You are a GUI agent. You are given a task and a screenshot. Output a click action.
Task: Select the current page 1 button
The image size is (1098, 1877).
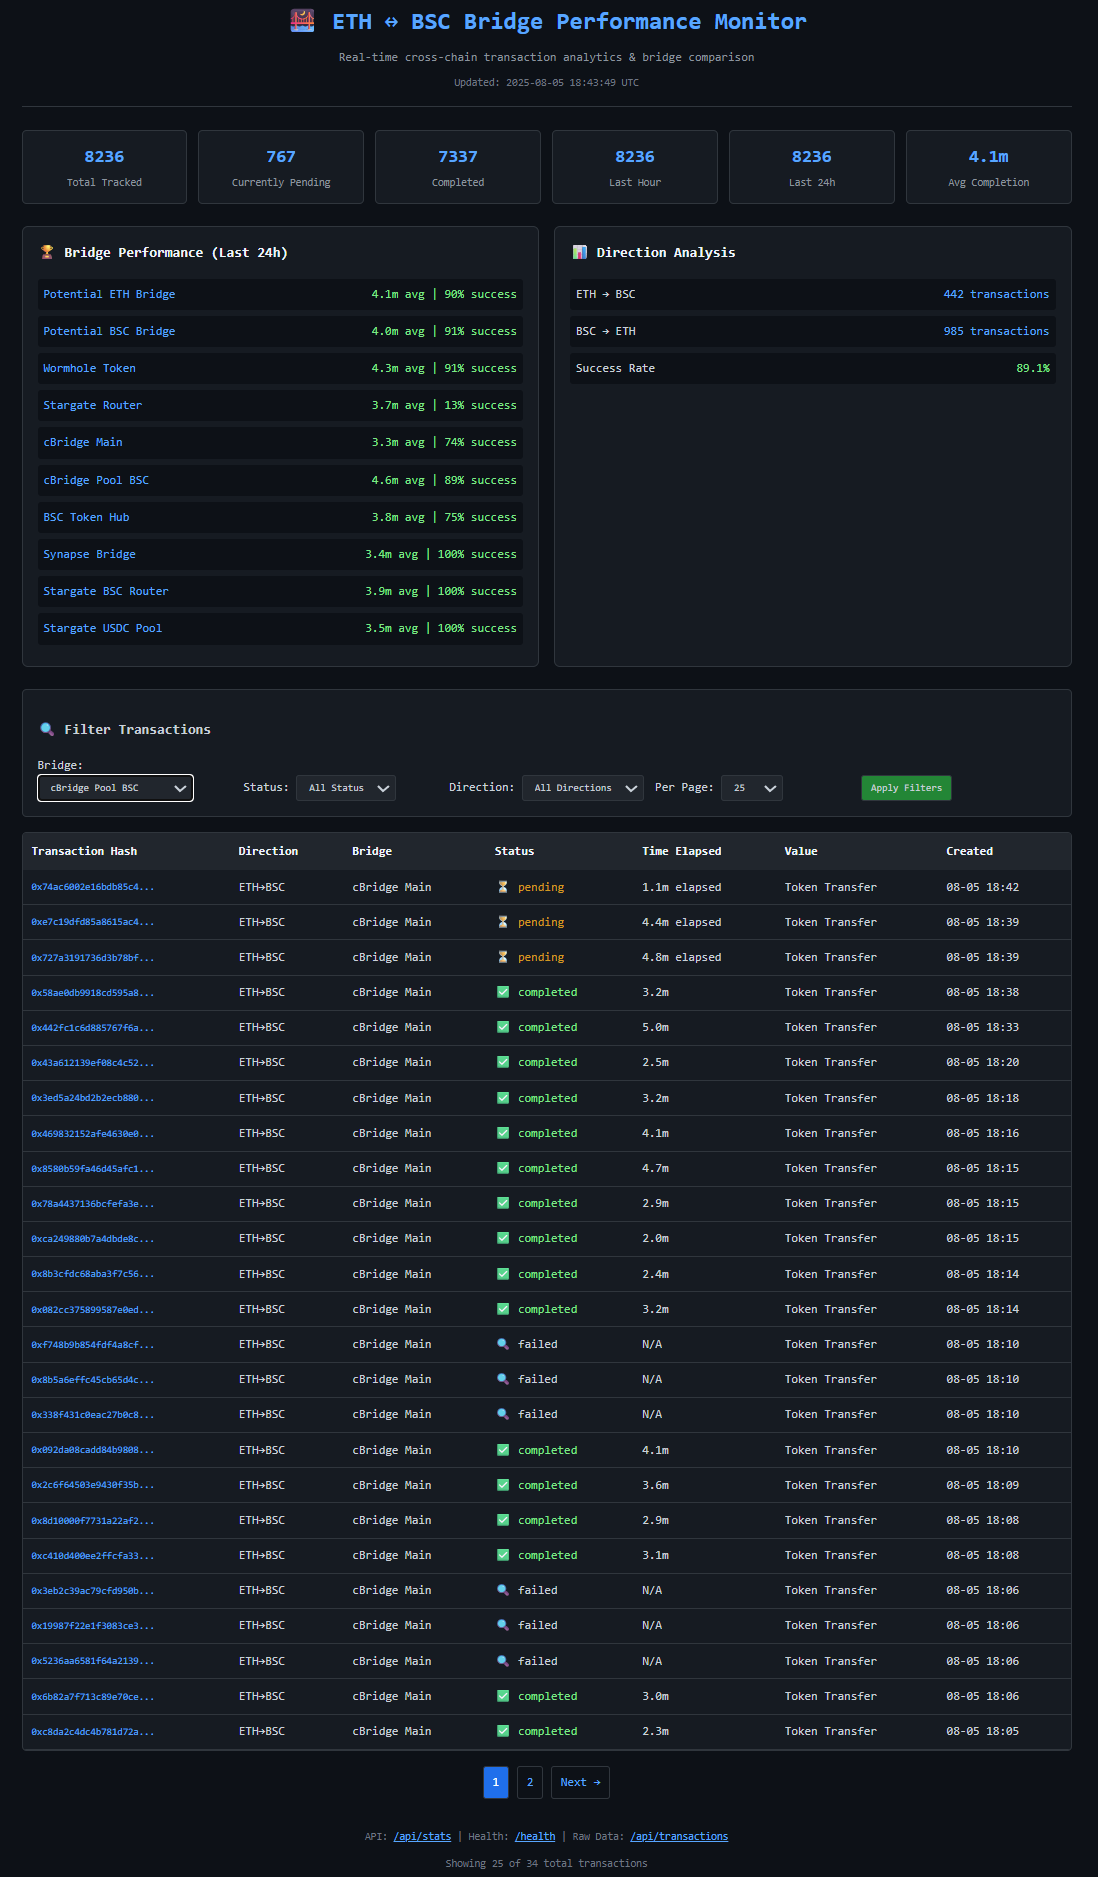coord(496,1782)
